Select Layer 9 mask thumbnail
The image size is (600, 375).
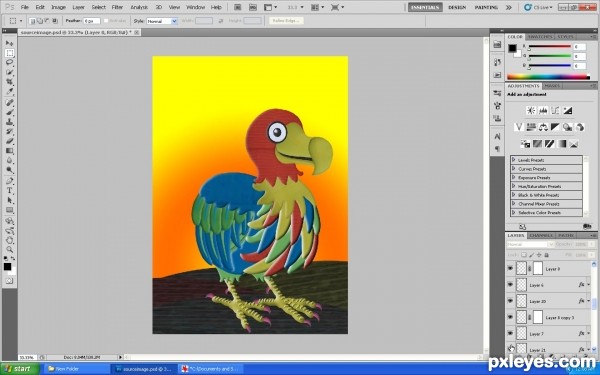click(538, 268)
